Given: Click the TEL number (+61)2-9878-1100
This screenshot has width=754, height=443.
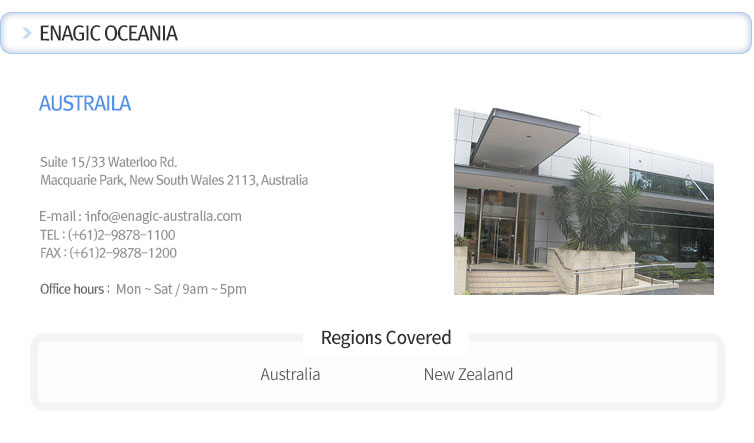Looking at the screenshot, I should tap(122, 235).
